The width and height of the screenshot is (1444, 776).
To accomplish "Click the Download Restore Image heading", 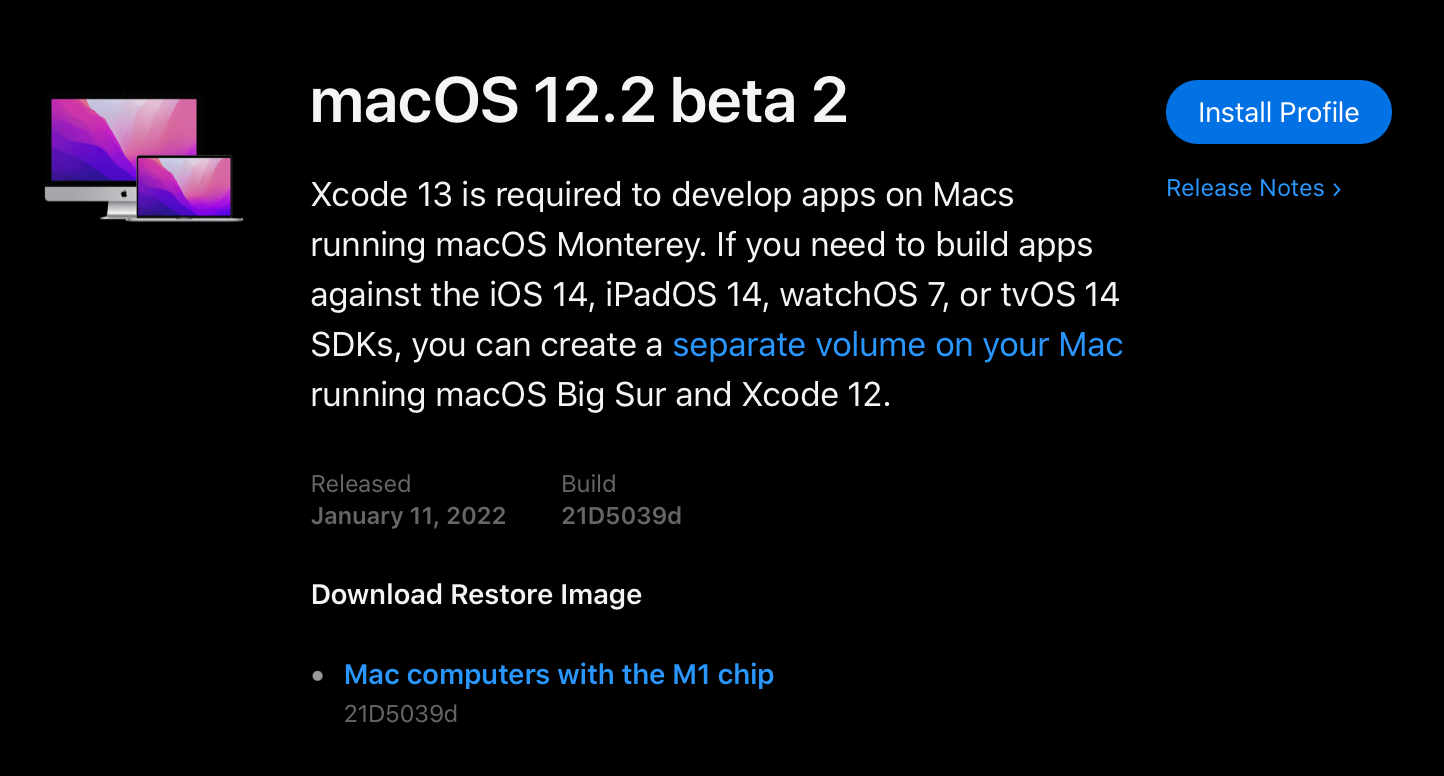I will pos(476,594).
